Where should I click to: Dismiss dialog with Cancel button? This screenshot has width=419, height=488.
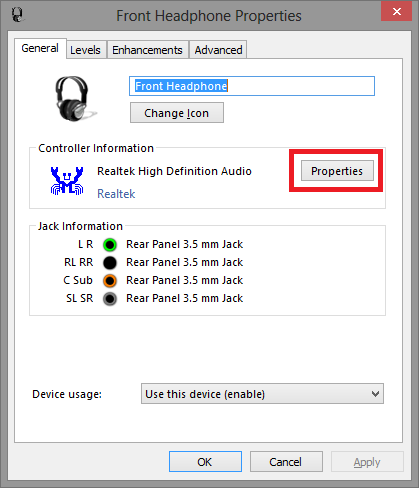coord(286,462)
